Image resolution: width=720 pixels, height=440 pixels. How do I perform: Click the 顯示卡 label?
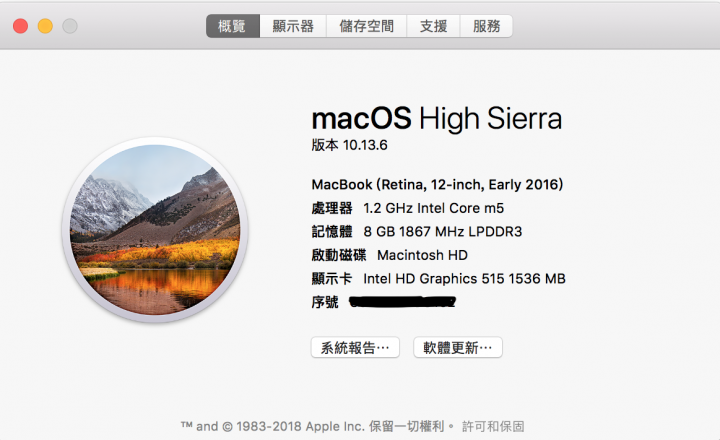[x=332, y=279]
